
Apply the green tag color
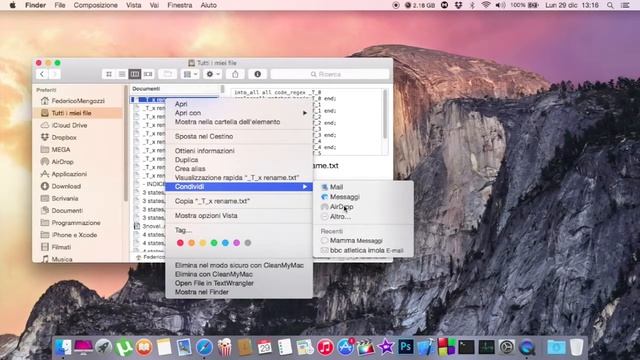click(x=214, y=243)
